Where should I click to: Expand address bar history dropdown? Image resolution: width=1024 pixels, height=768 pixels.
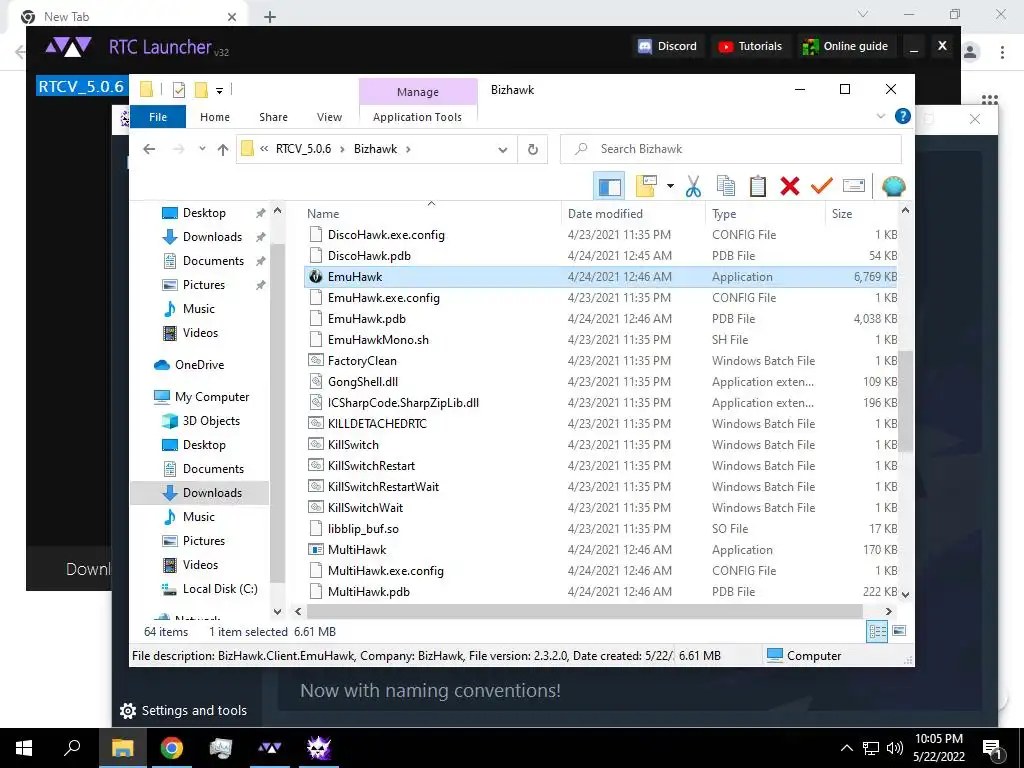[x=503, y=150]
